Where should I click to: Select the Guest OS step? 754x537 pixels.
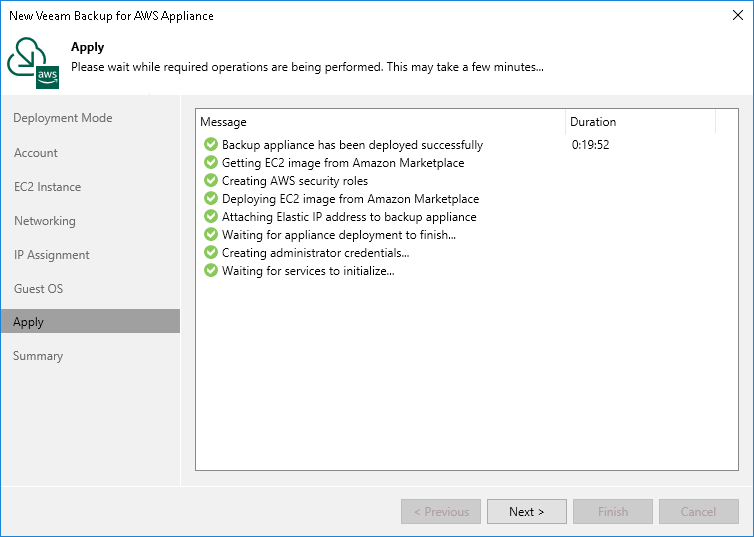point(38,289)
